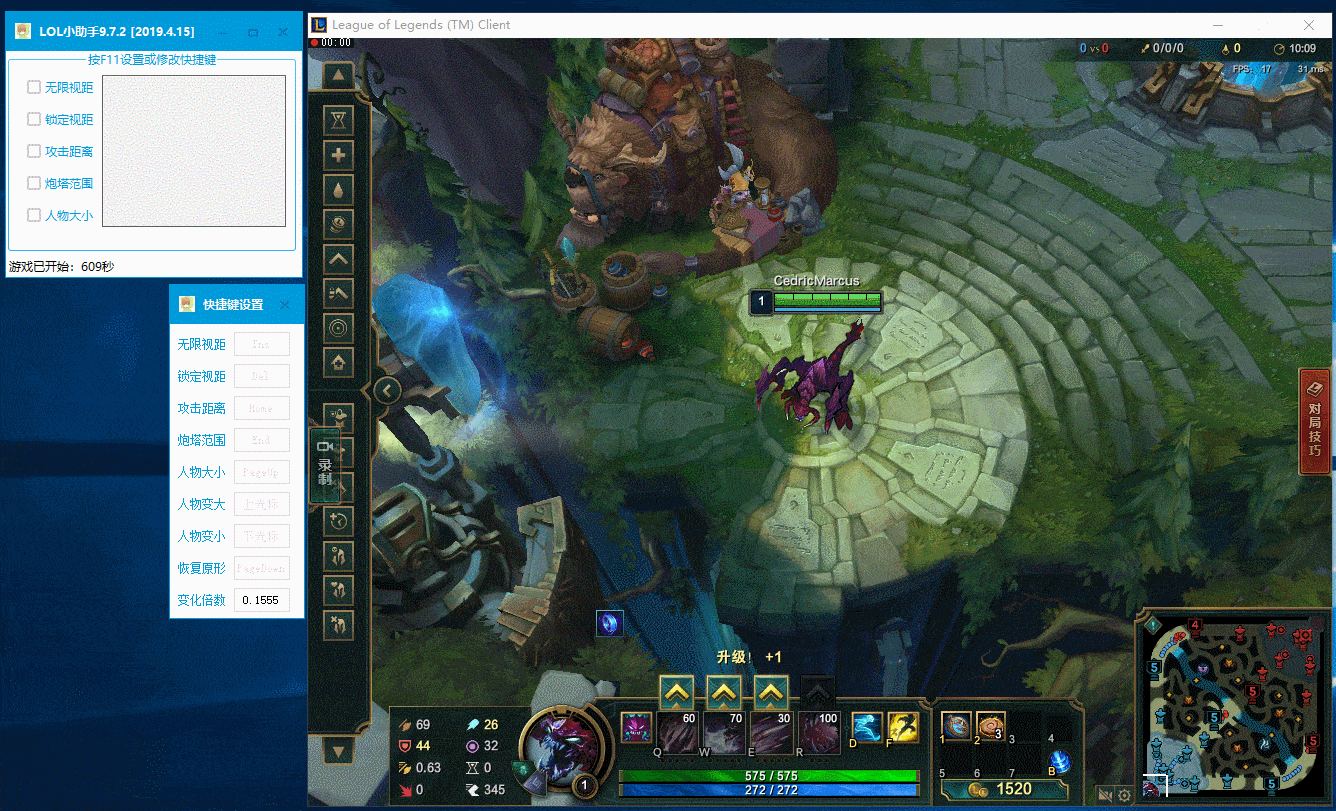Click the water drop mana icon in practice tool
The image size is (1336, 811).
coord(339,189)
